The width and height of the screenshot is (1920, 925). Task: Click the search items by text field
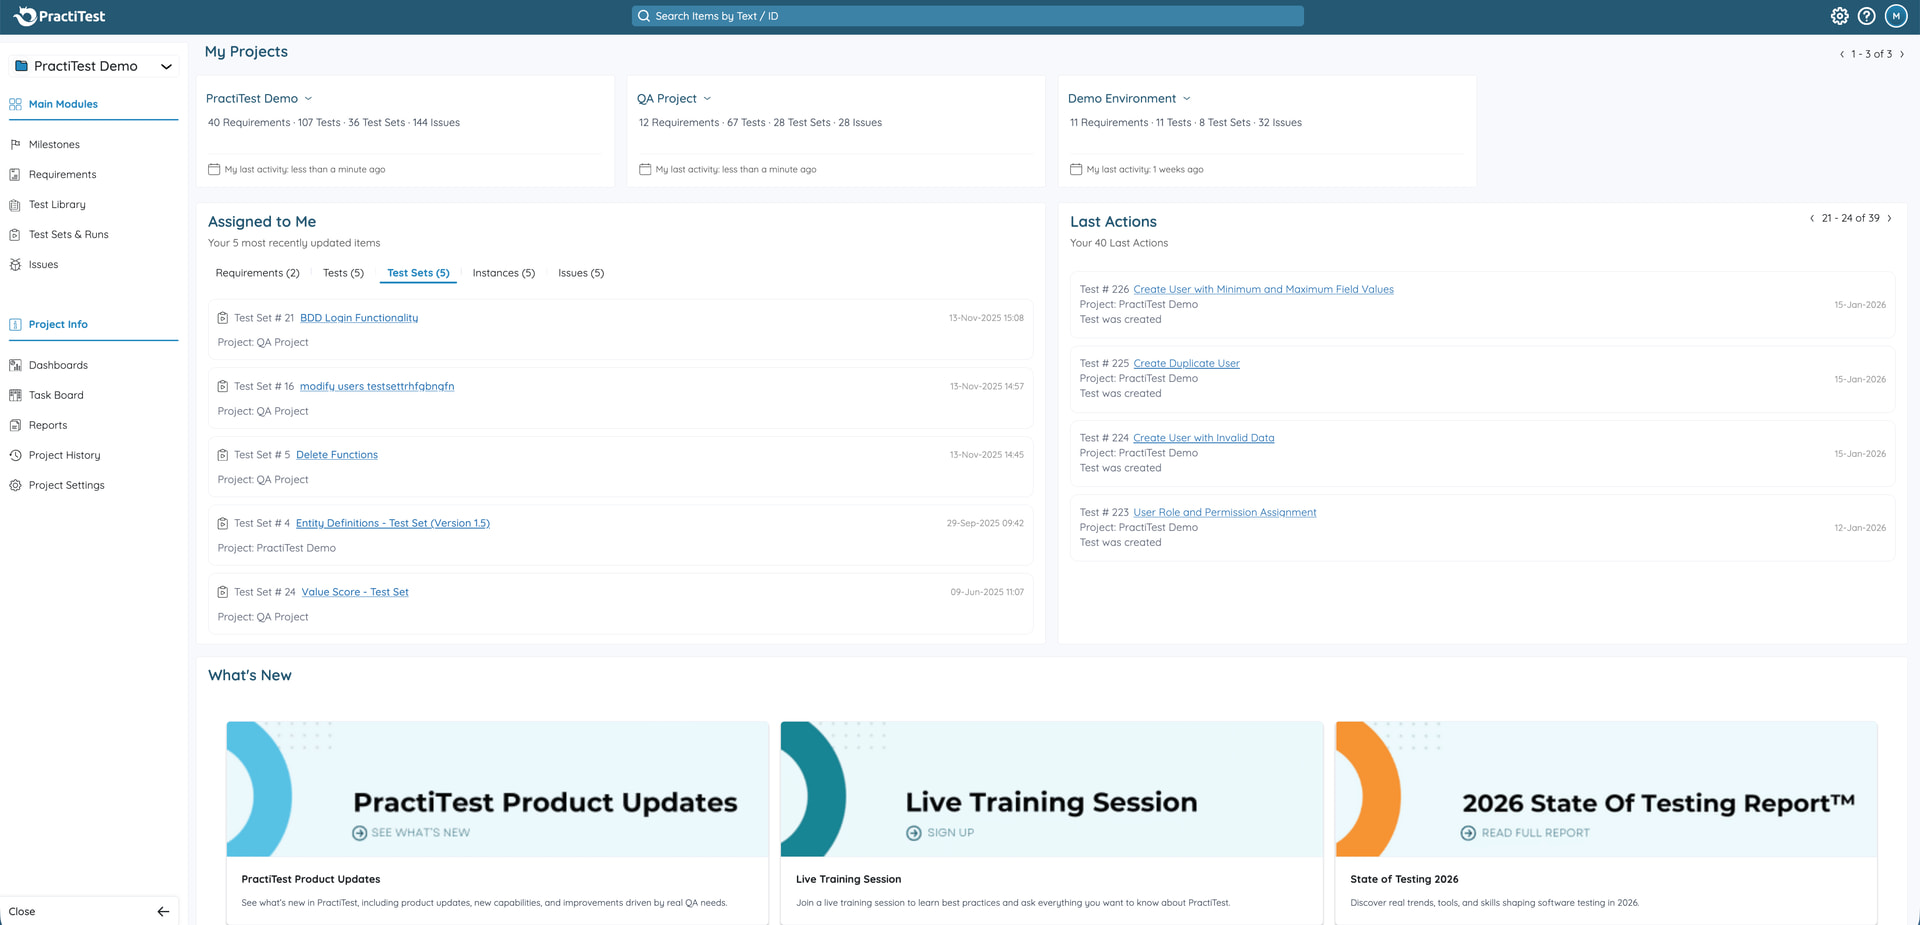click(967, 16)
